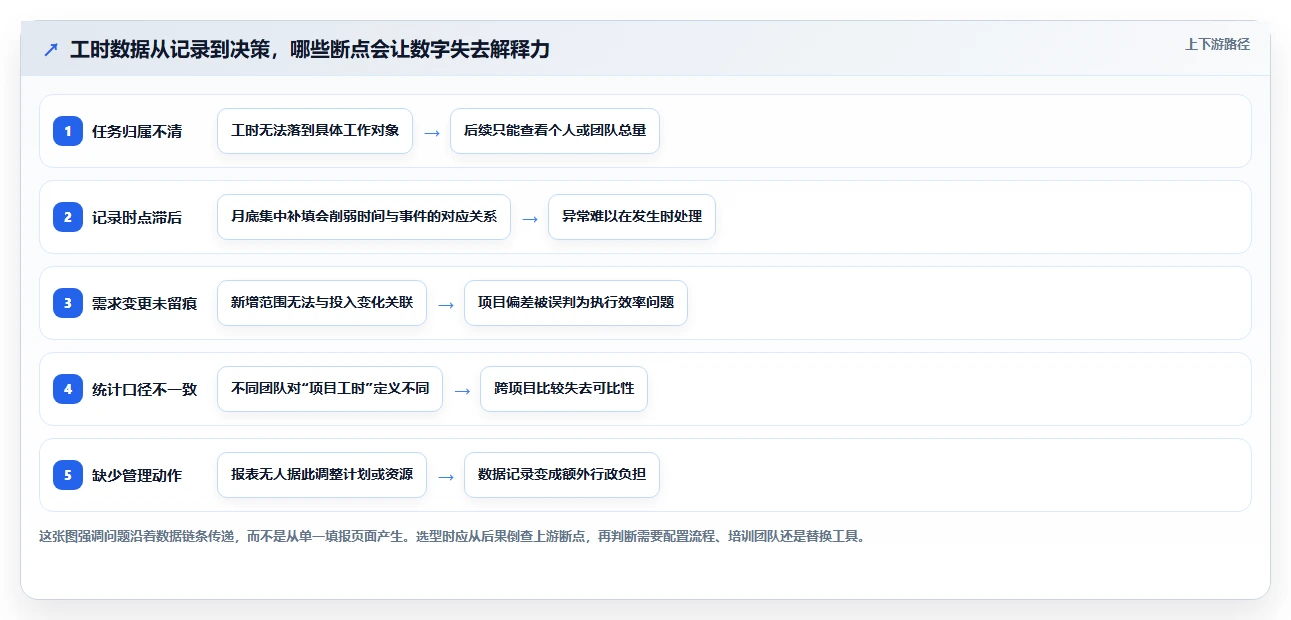Click the arrow before 数据记录变成额外行政负担
Viewport: 1291px width, 620px height.
click(x=446, y=476)
